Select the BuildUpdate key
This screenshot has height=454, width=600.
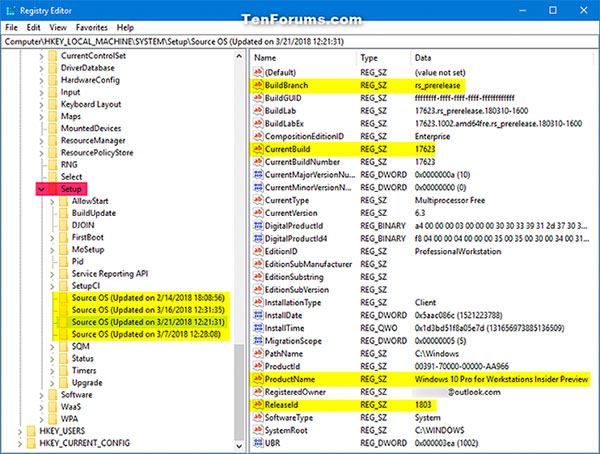pos(94,213)
